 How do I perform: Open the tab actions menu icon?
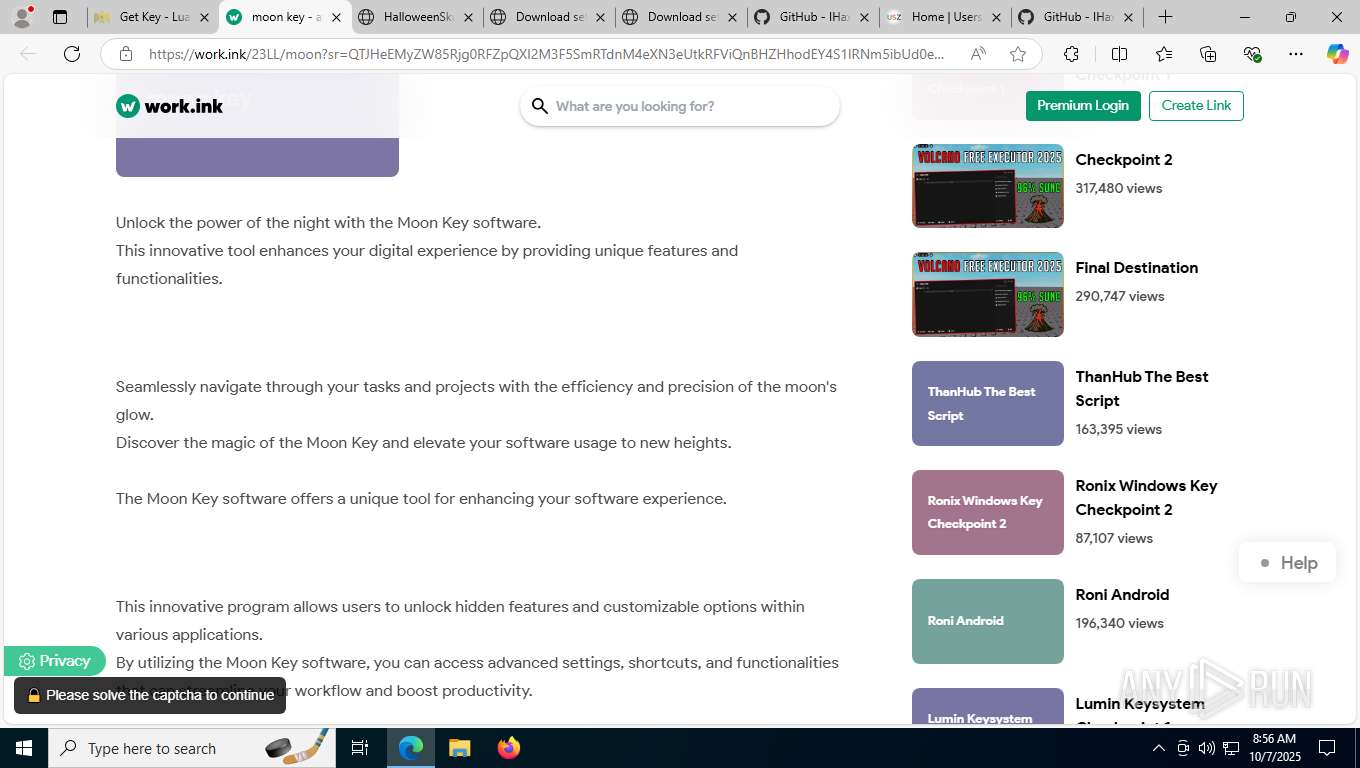tap(60, 17)
